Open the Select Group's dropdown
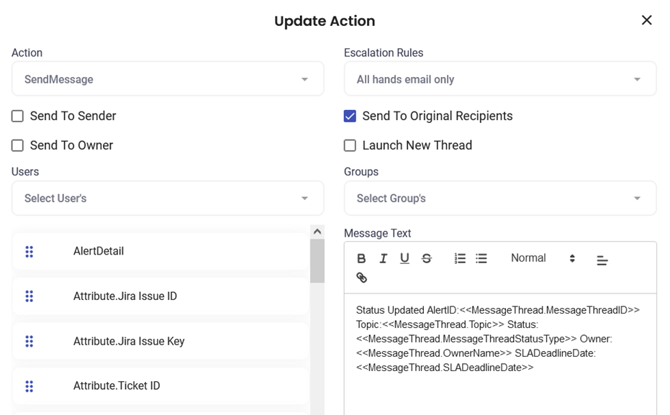This screenshot has width=670, height=415. 499,198
